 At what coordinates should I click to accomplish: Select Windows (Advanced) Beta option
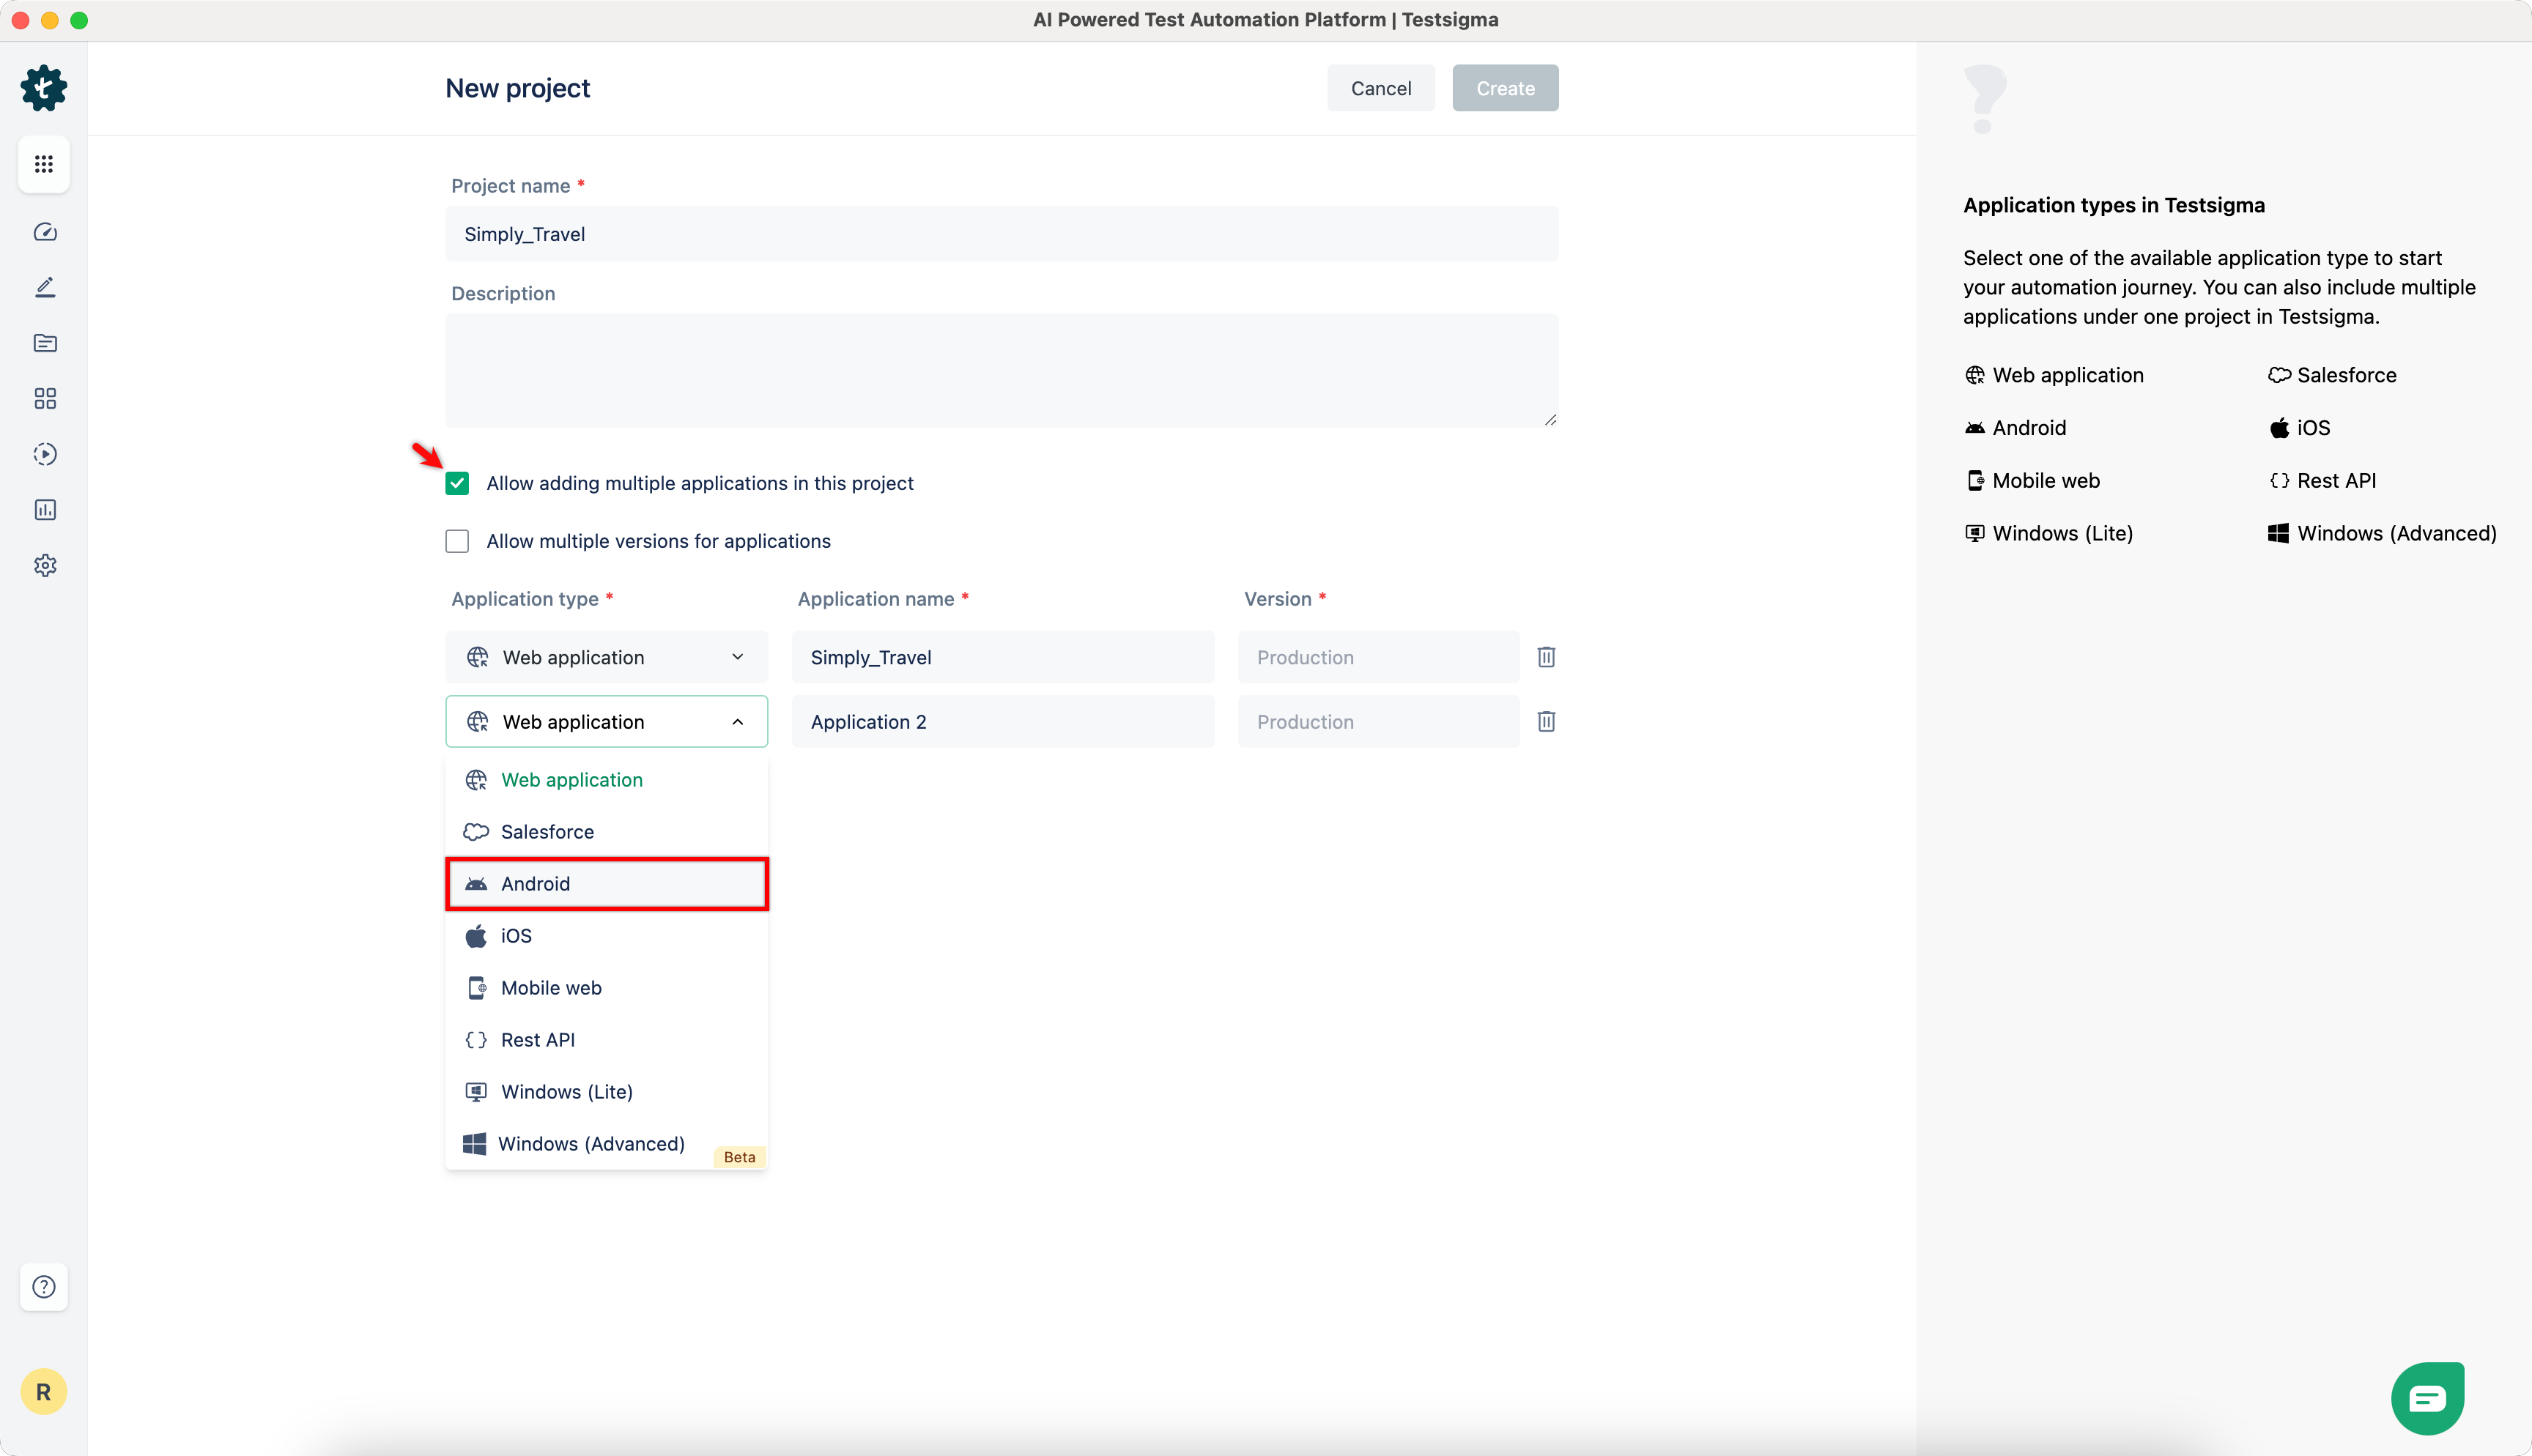click(607, 1144)
